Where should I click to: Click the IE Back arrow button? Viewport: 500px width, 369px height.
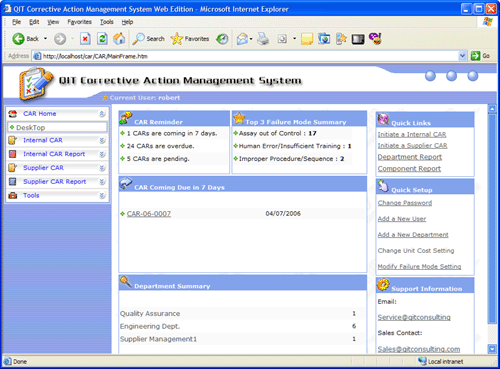tap(18, 39)
